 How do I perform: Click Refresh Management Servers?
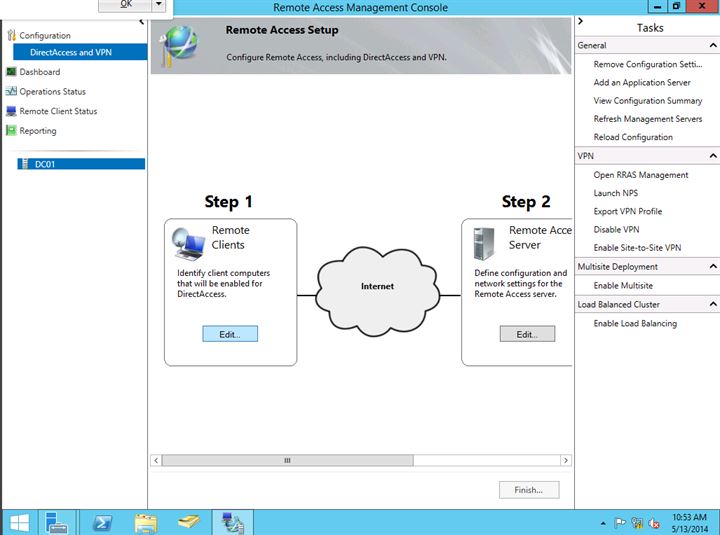647,119
